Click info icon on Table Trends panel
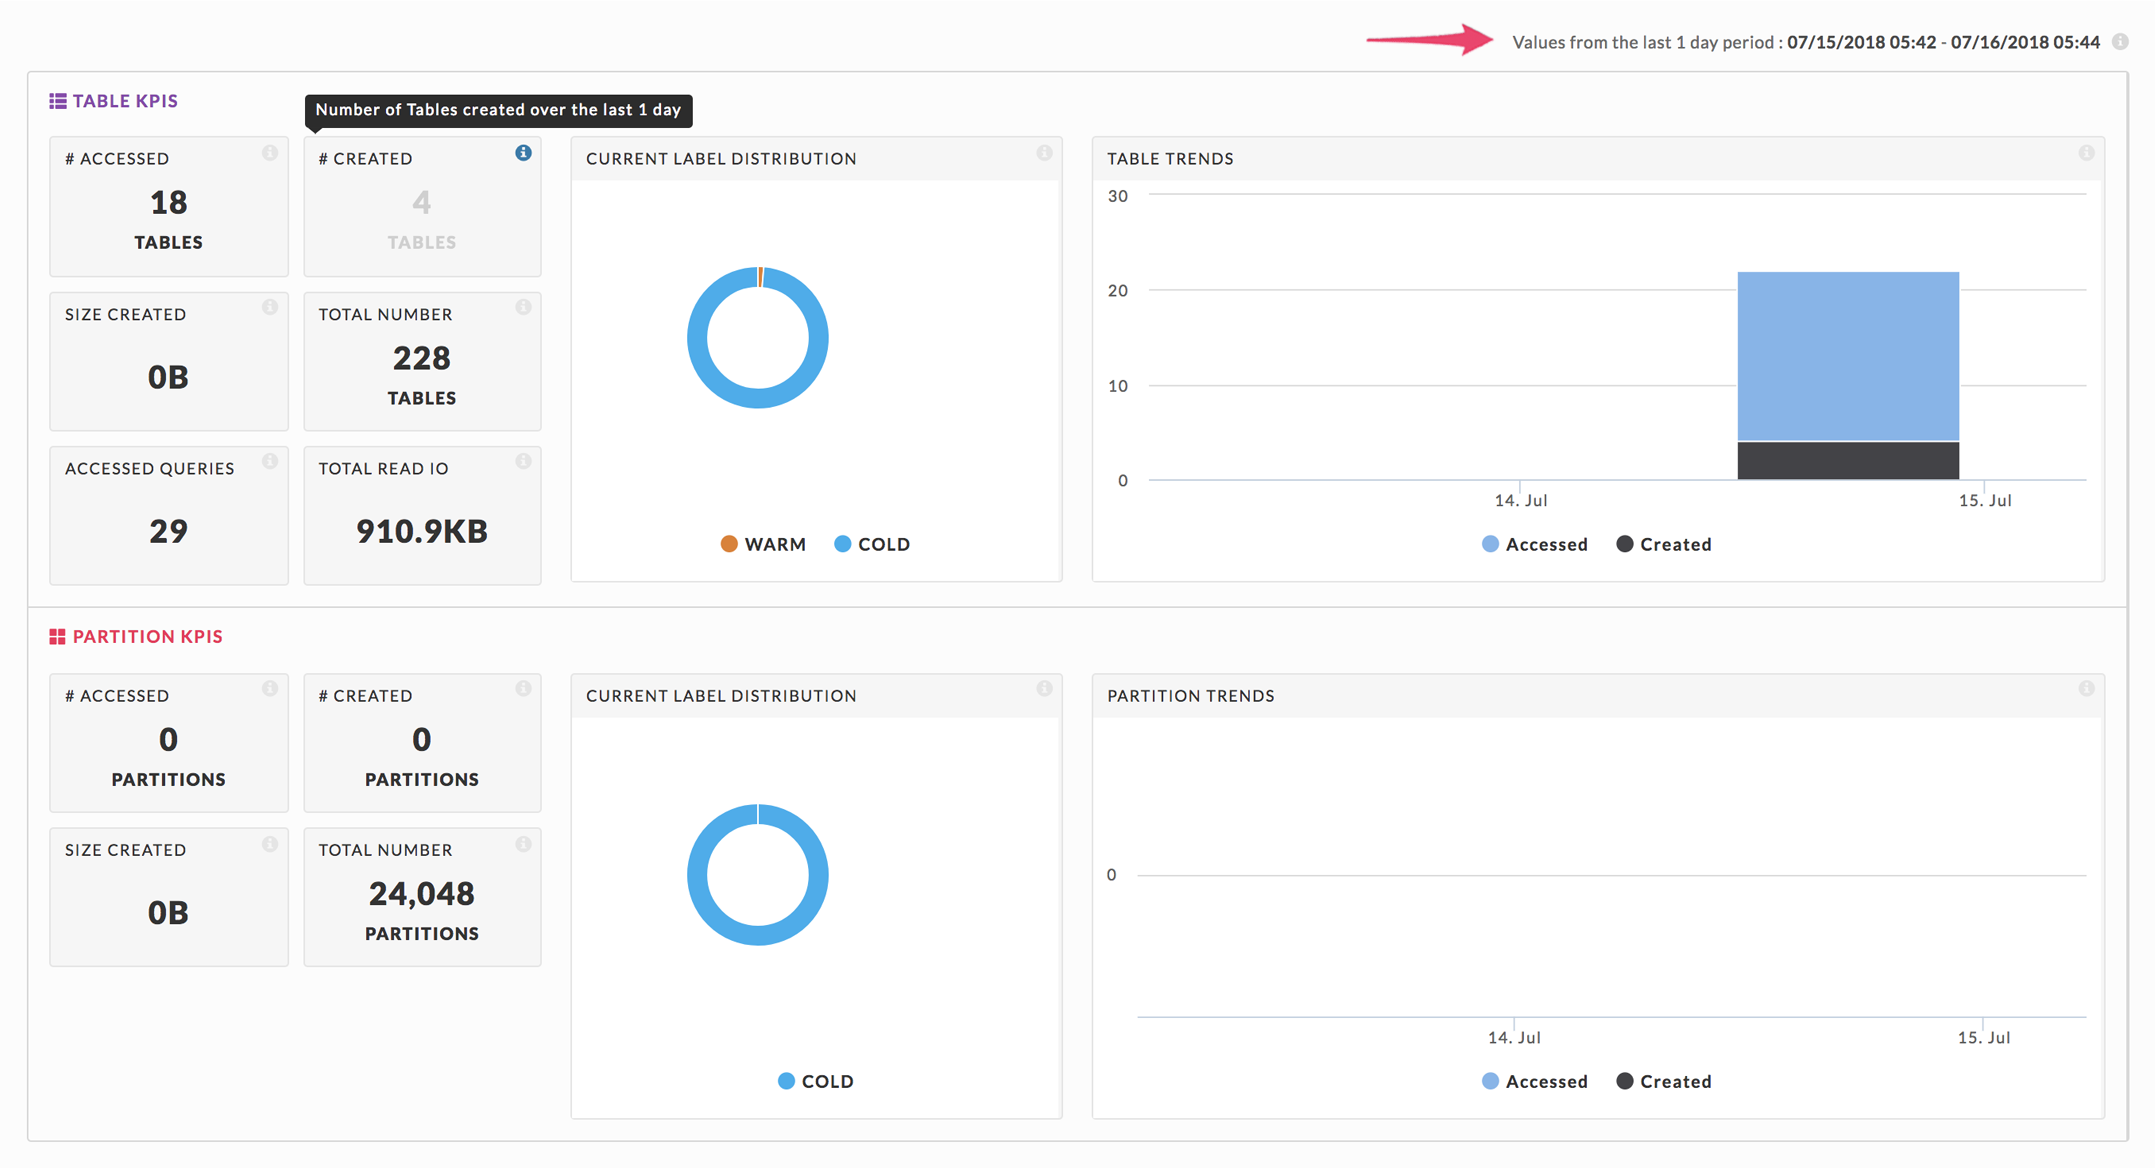The image size is (2155, 1168). pyautogui.click(x=2086, y=153)
